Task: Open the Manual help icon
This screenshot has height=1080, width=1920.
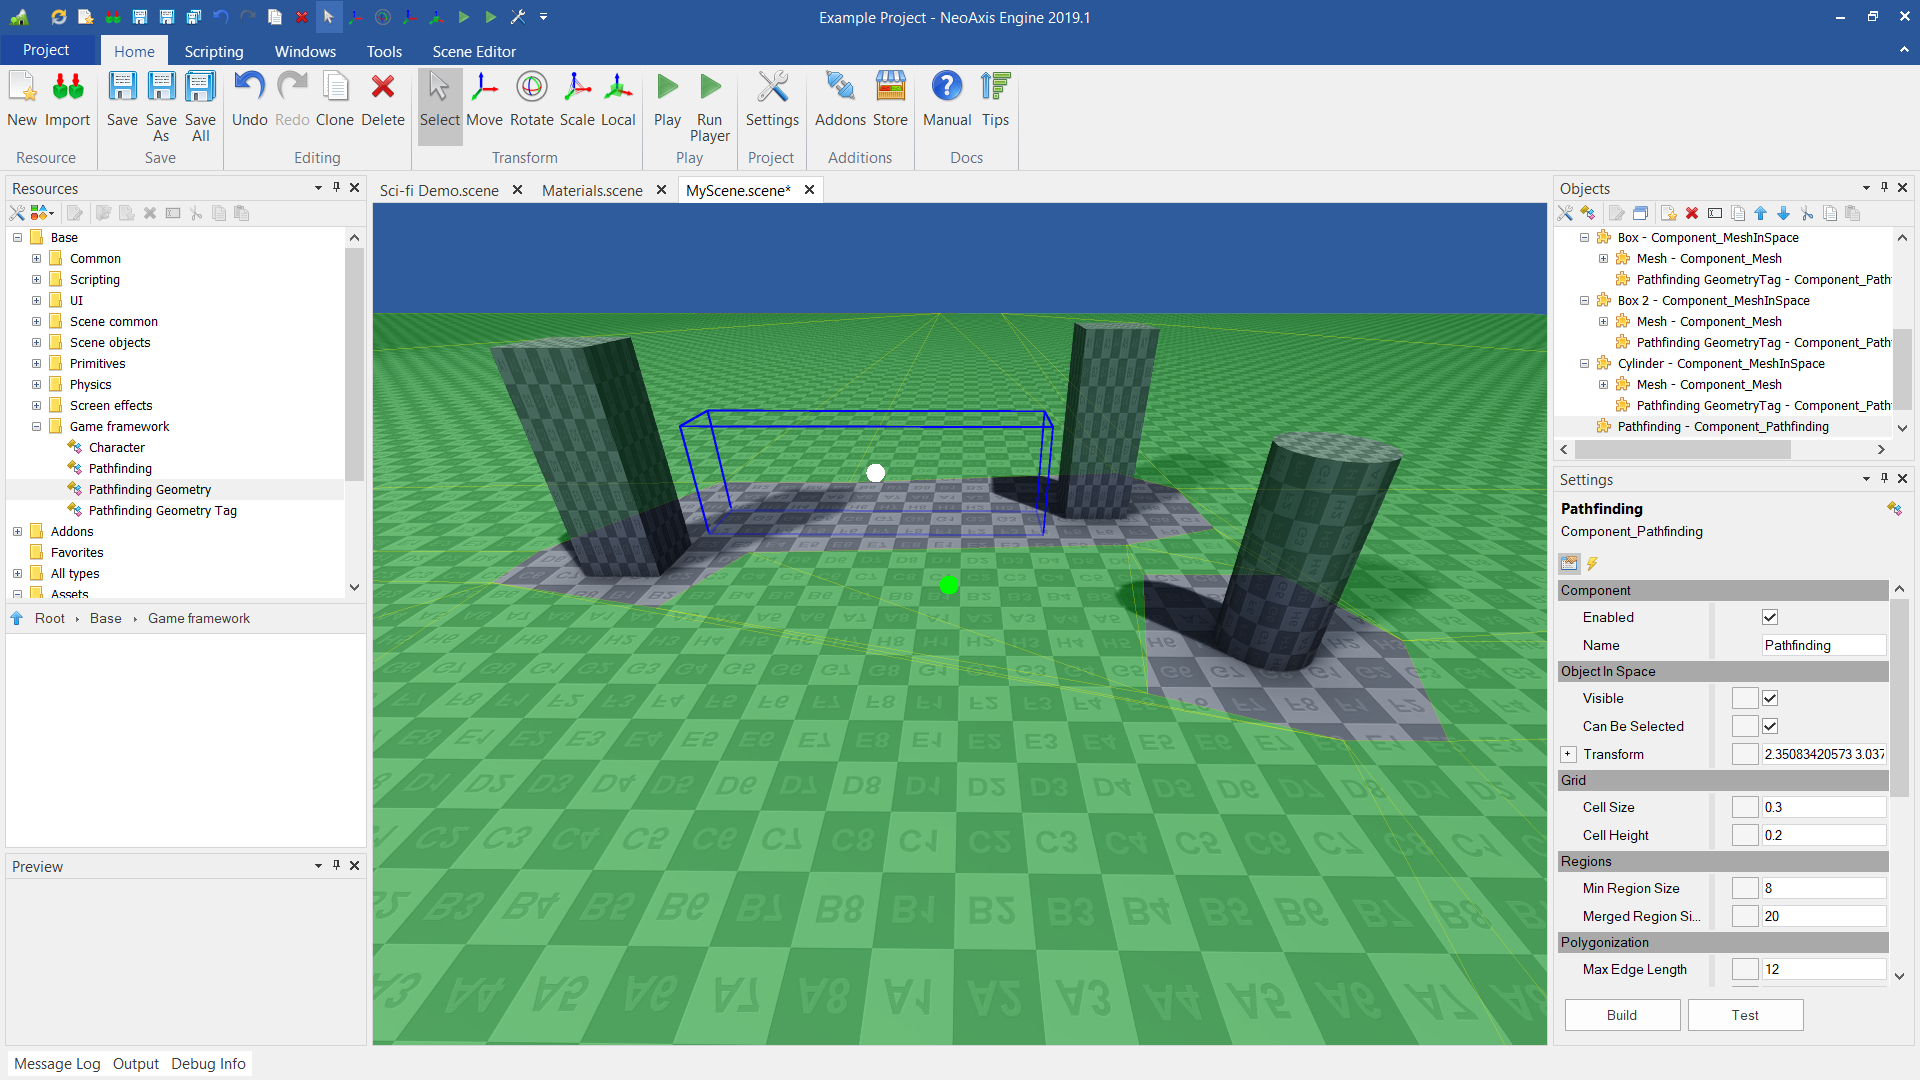Action: tap(946, 99)
